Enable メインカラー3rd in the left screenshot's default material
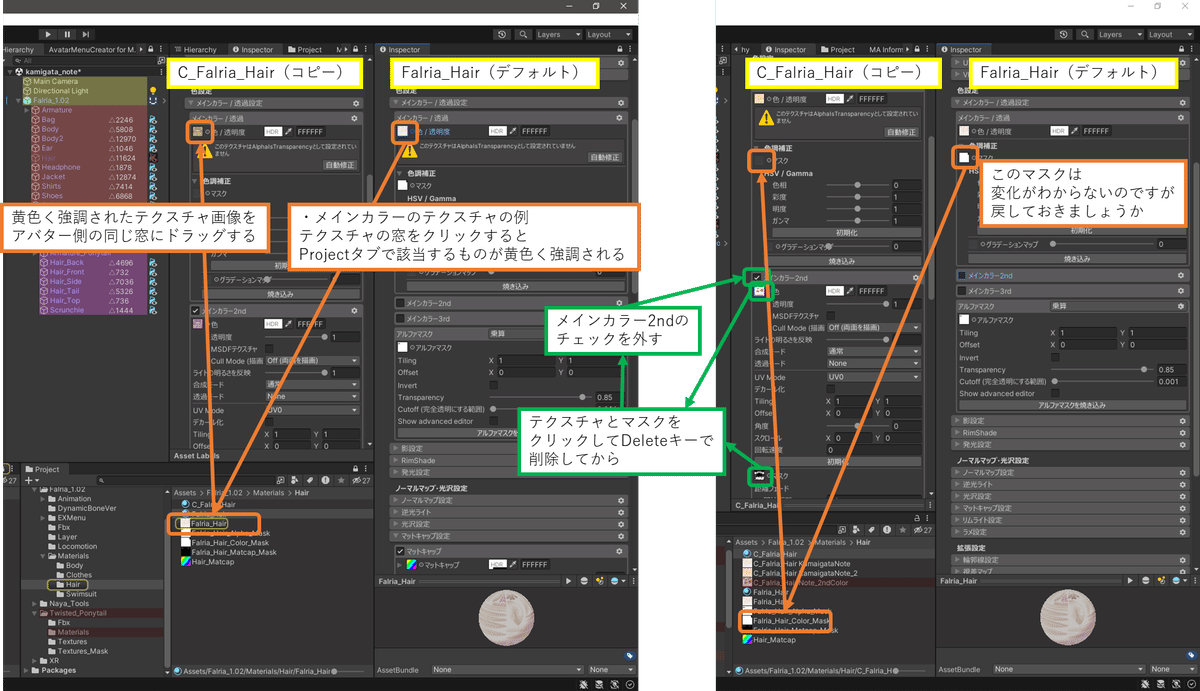1200x691 pixels. [400, 318]
